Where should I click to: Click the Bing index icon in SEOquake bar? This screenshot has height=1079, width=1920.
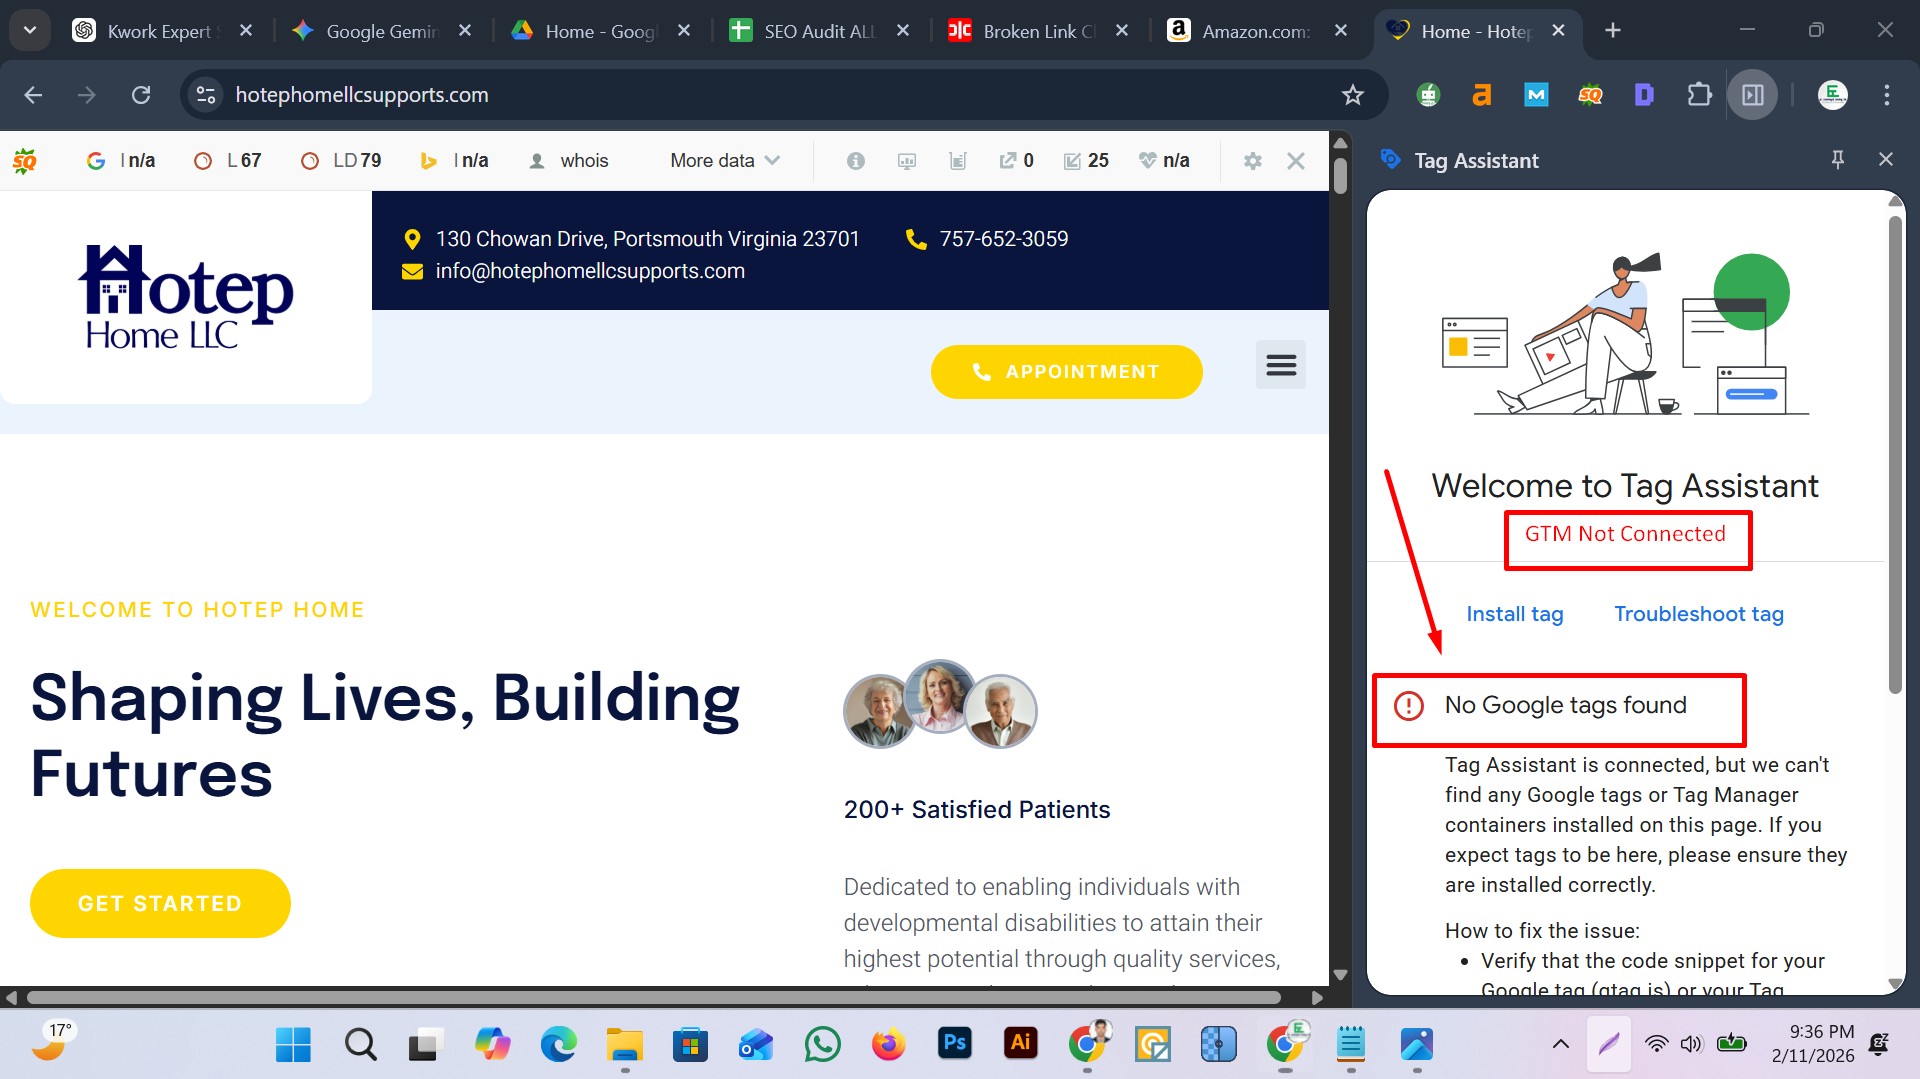coord(429,160)
